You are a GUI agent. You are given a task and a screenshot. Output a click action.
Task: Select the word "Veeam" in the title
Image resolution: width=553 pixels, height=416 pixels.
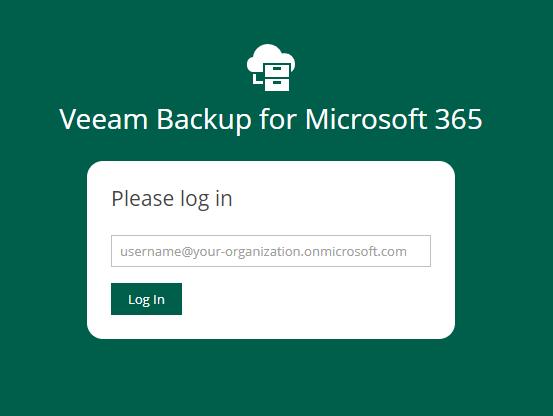tap(104, 119)
